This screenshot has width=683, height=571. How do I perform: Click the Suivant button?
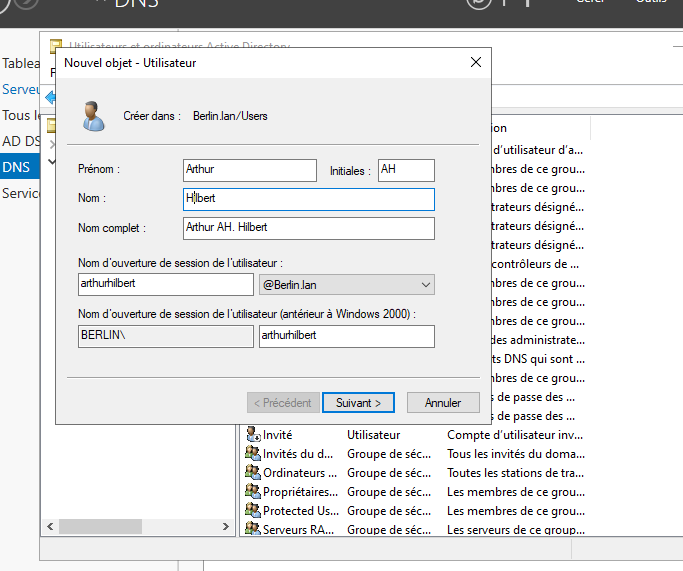pyautogui.click(x=358, y=403)
